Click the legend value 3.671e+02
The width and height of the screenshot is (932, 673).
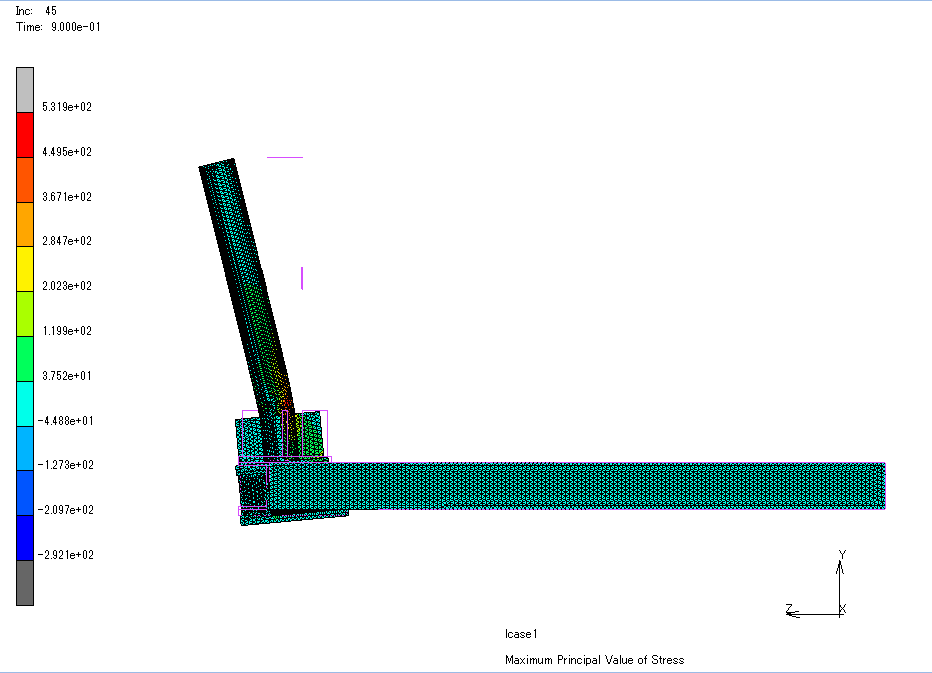click(x=67, y=197)
